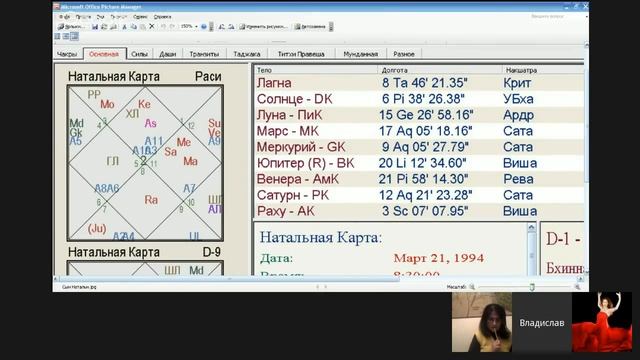This screenshot has width=640, height=360.
Task: Select the Луна - ПиК row
Action: (x=419, y=115)
